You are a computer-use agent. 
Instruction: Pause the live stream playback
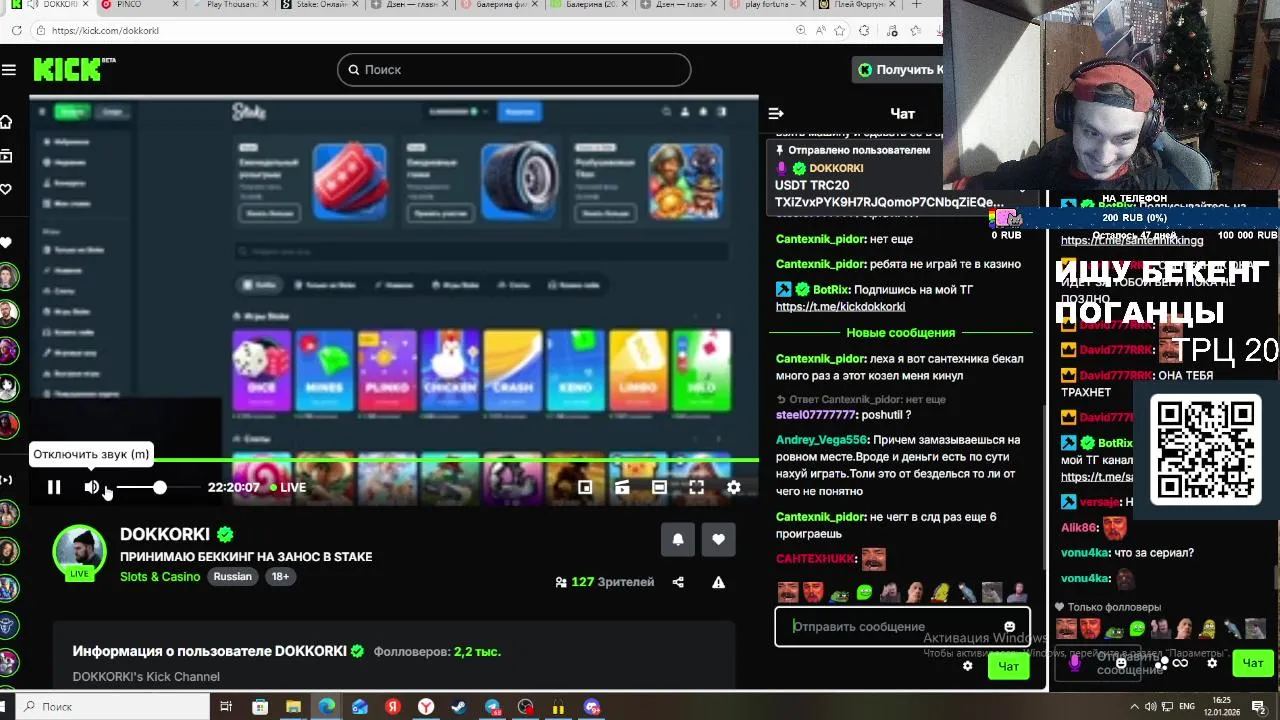tap(54, 487)
